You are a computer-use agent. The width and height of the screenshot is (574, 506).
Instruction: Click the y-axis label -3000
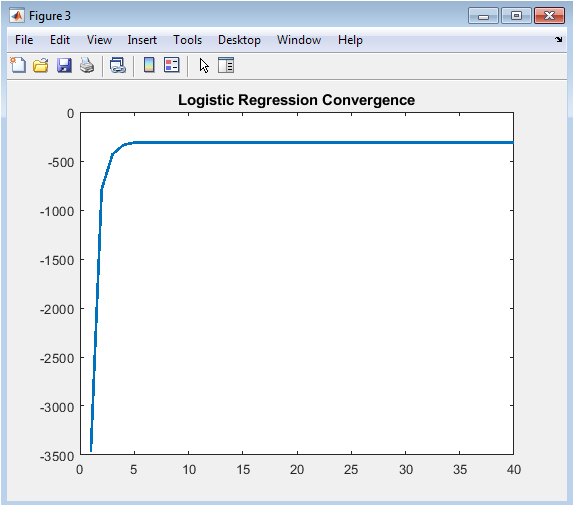pyautogui.click(x=57, y=407)
